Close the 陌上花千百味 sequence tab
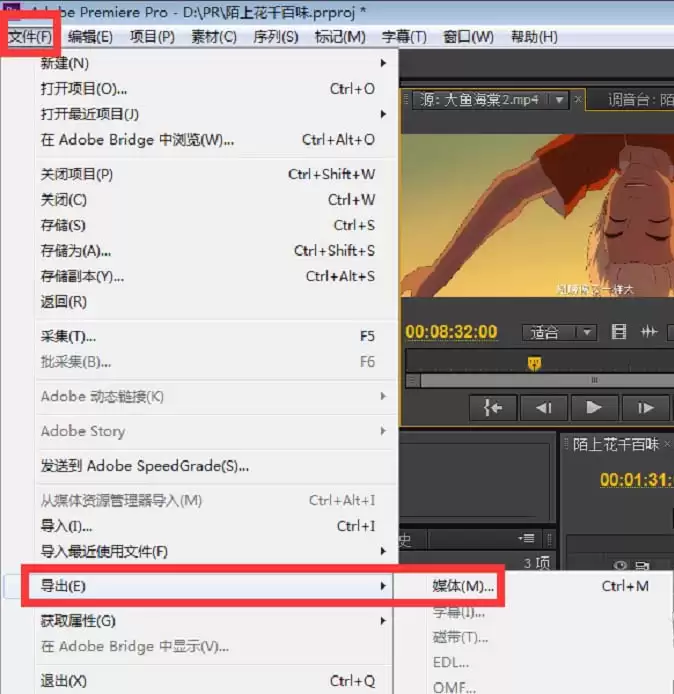 point(667,443)
